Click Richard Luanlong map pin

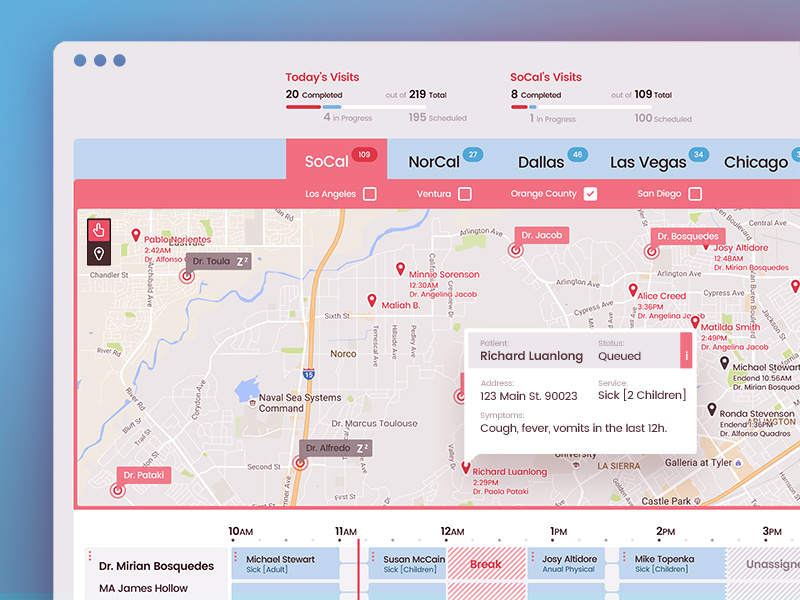[466, 467]
